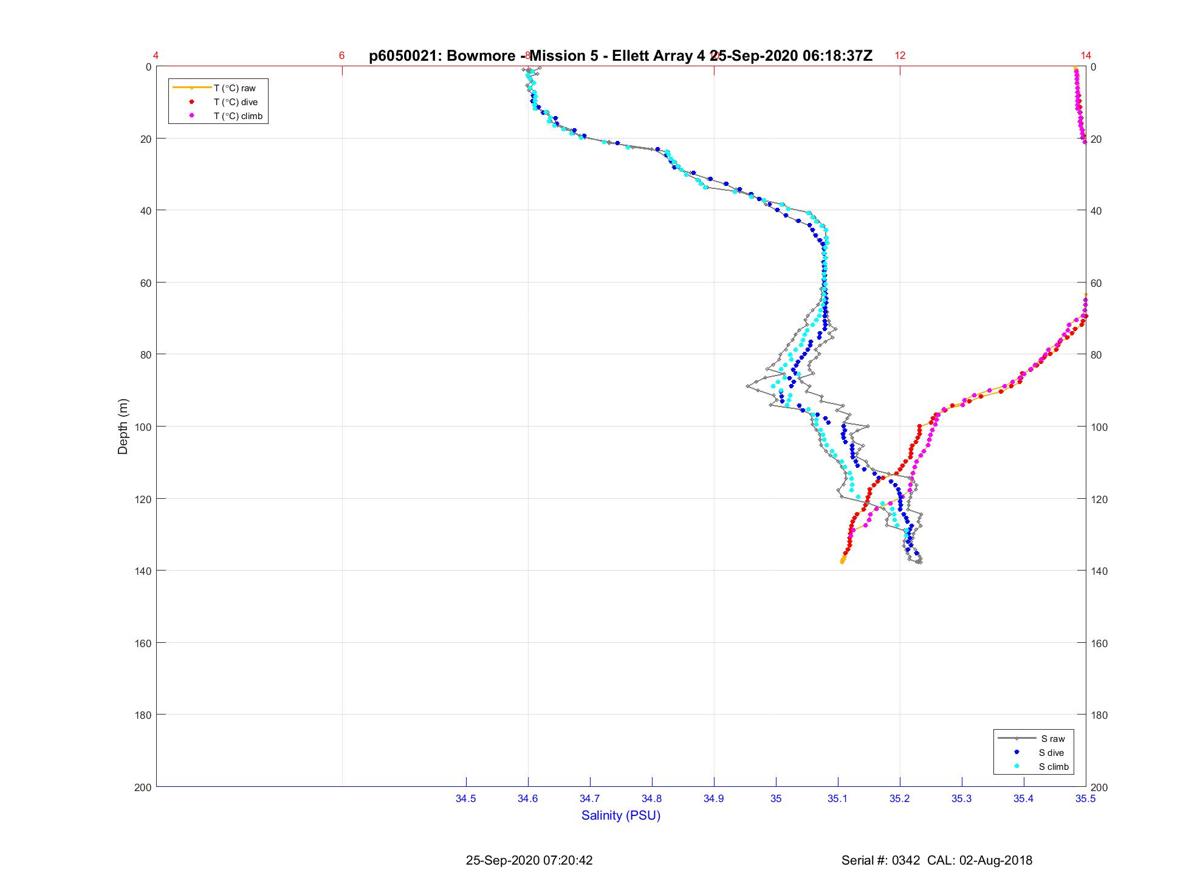Viewport: 1200px width, 885px height.
Task: Click depth tick 140 on left axis
Action: pos(143,571)
